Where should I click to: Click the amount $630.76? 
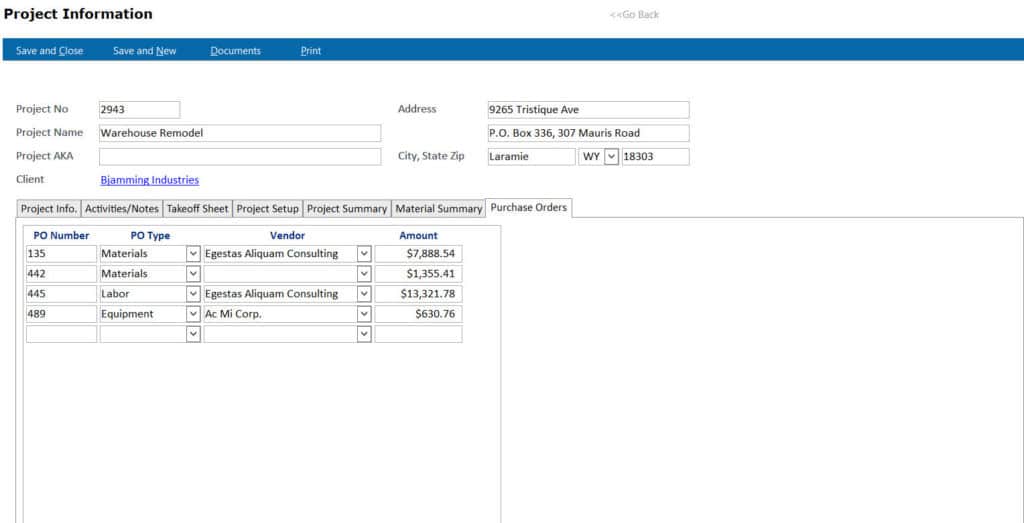[x=419, y=314]
